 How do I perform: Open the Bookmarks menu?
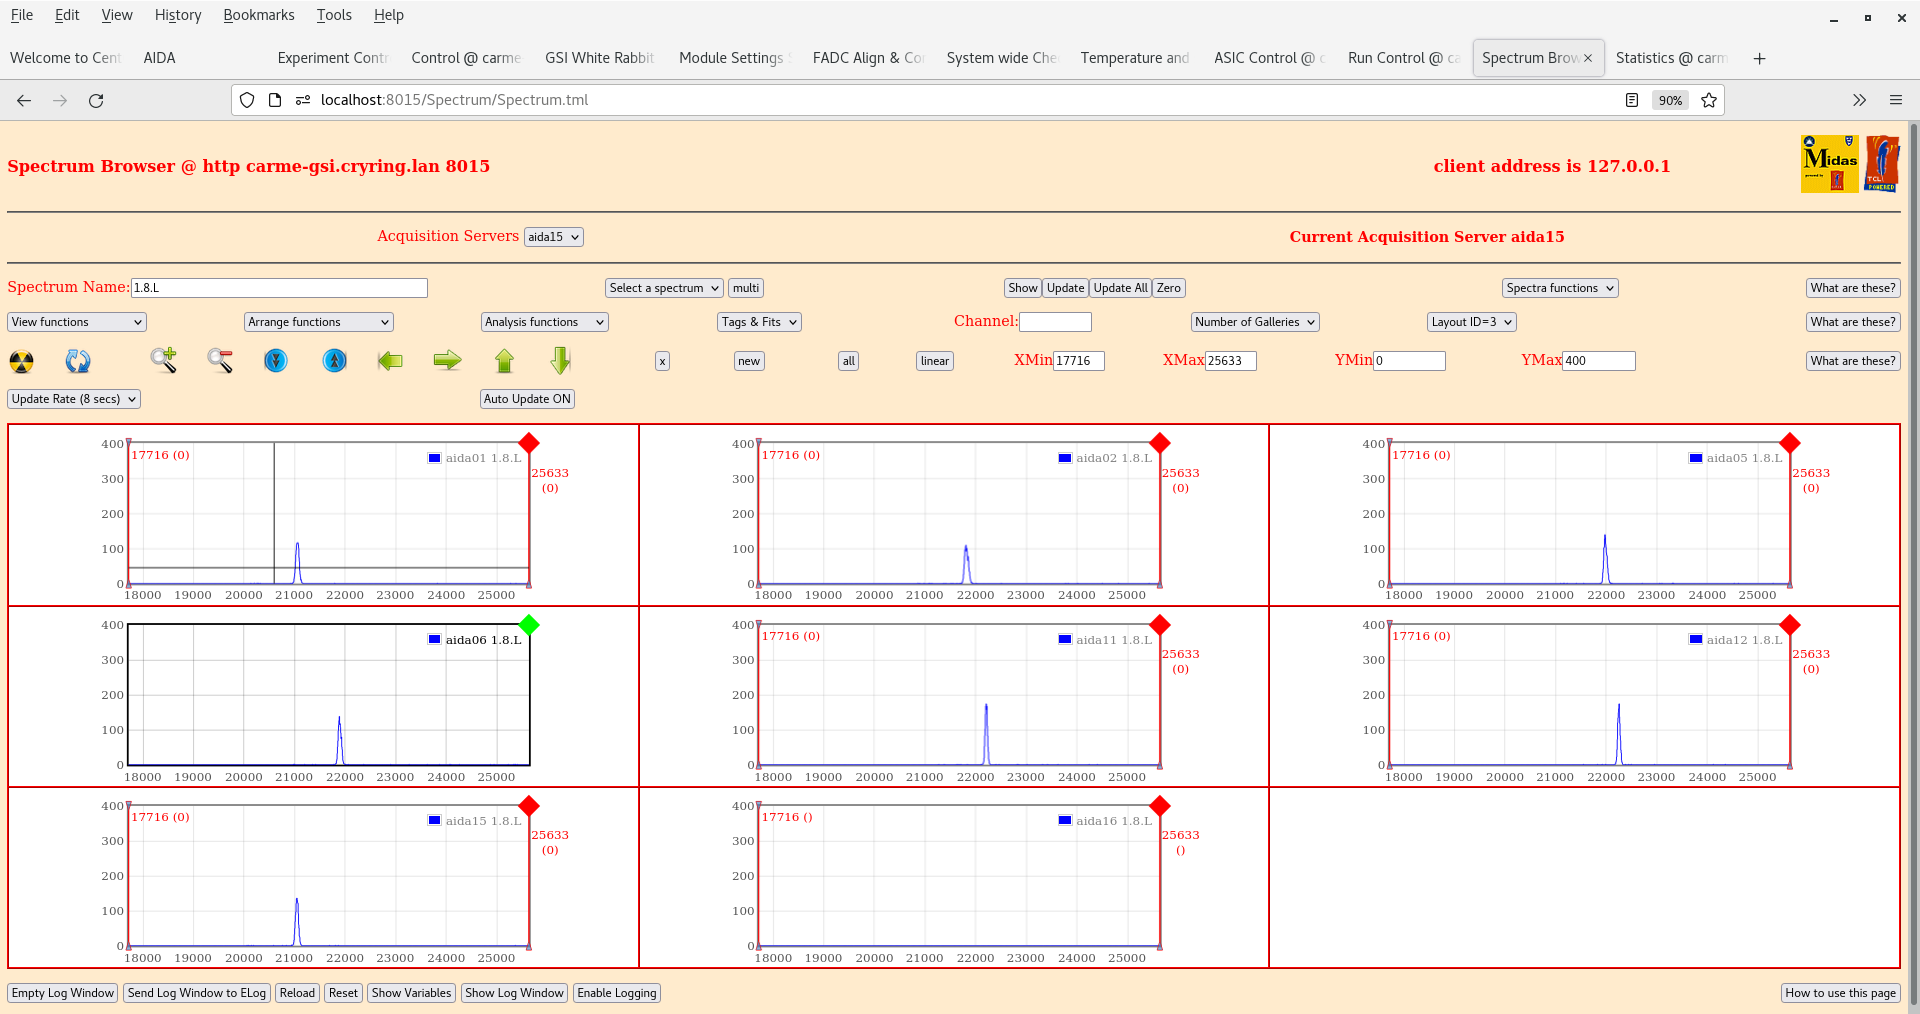point(258,15)
